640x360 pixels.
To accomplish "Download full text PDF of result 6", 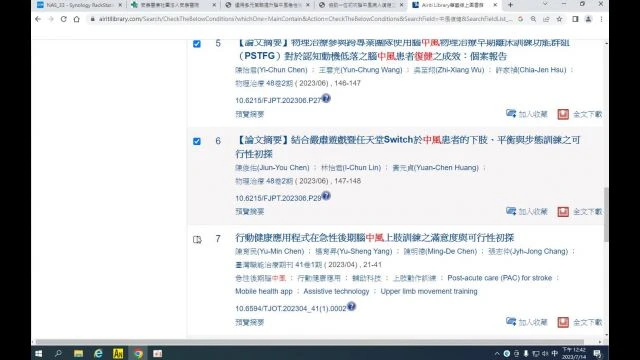I will coord(580,212).
